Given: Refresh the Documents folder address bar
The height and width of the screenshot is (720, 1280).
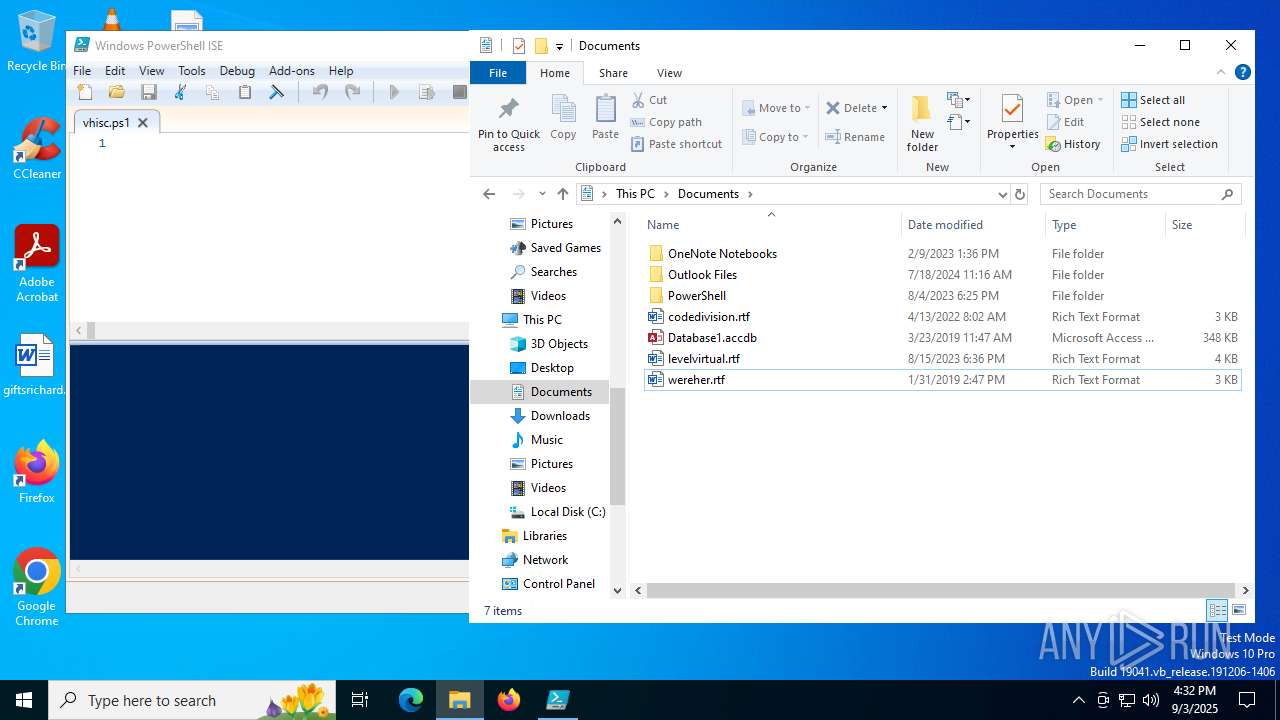Looking at the screenshot, I should pos(1020,194).
